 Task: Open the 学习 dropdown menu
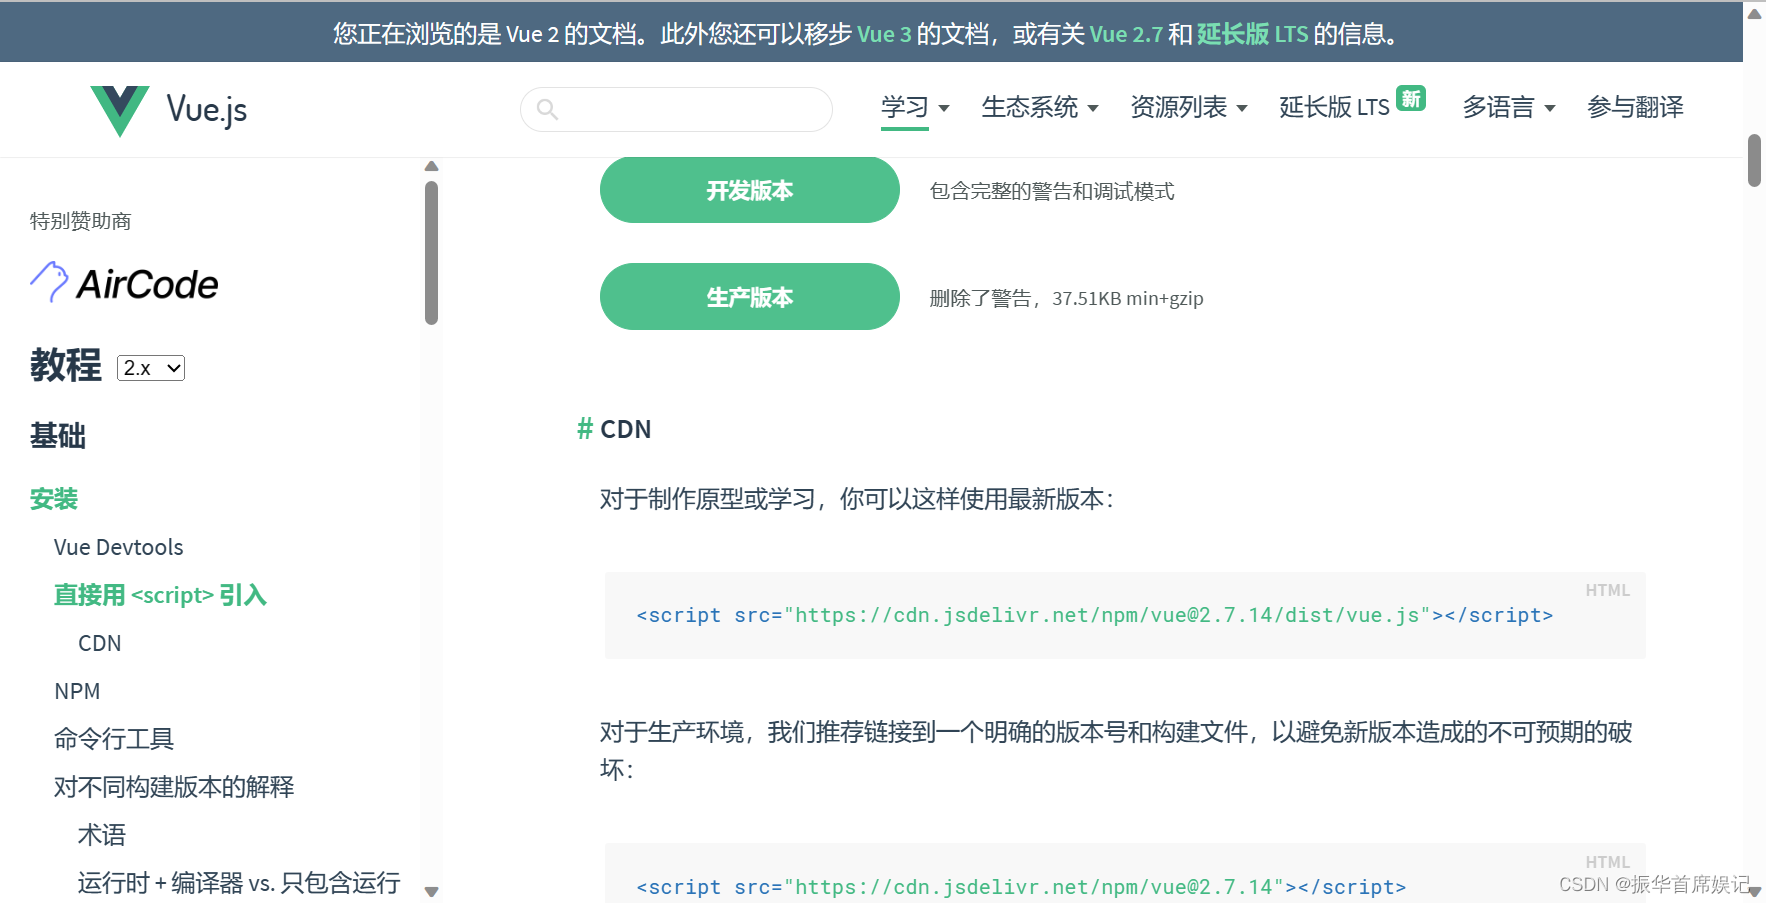[915, 107]
